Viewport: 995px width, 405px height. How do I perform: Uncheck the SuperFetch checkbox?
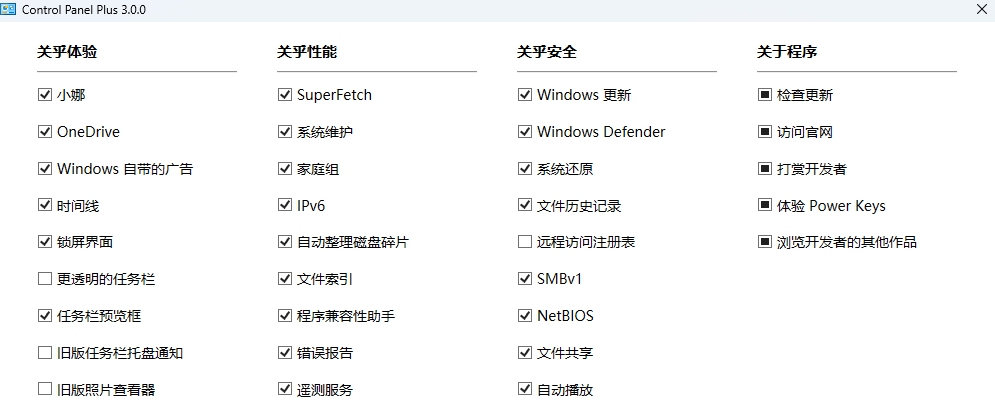(x=285, y=95)
